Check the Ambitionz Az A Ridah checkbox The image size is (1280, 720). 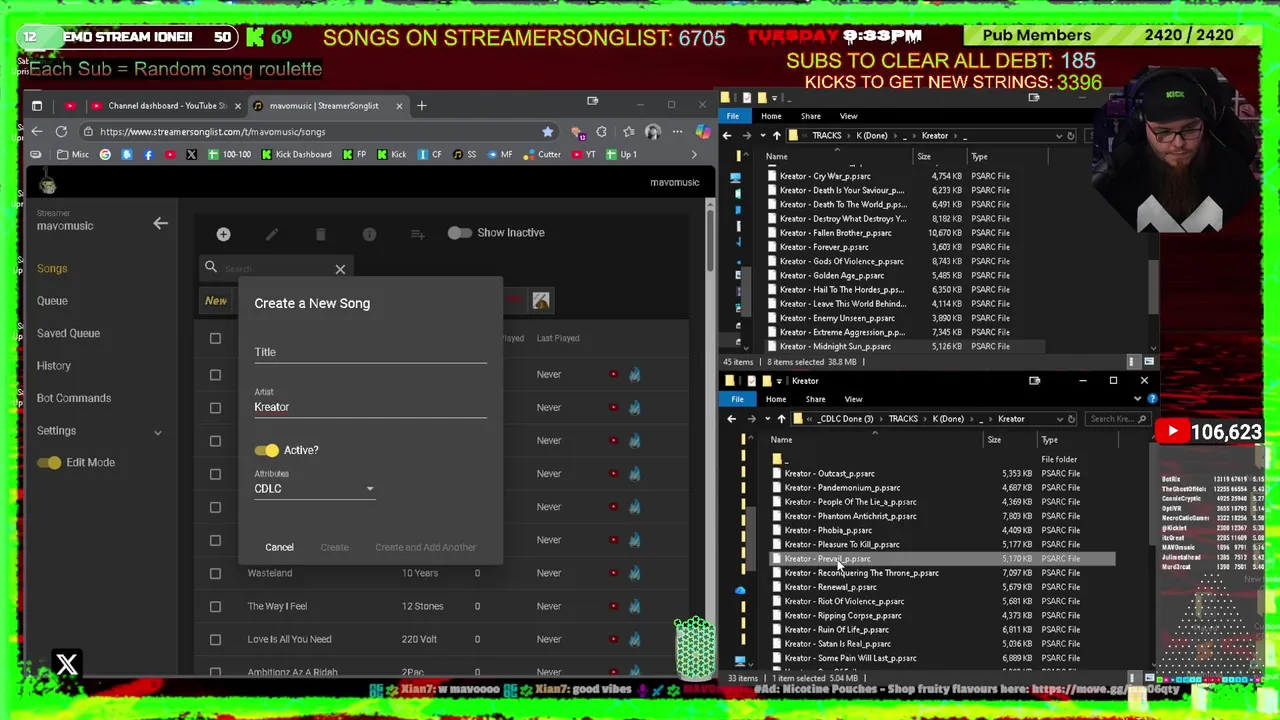(x=215, y=671)
